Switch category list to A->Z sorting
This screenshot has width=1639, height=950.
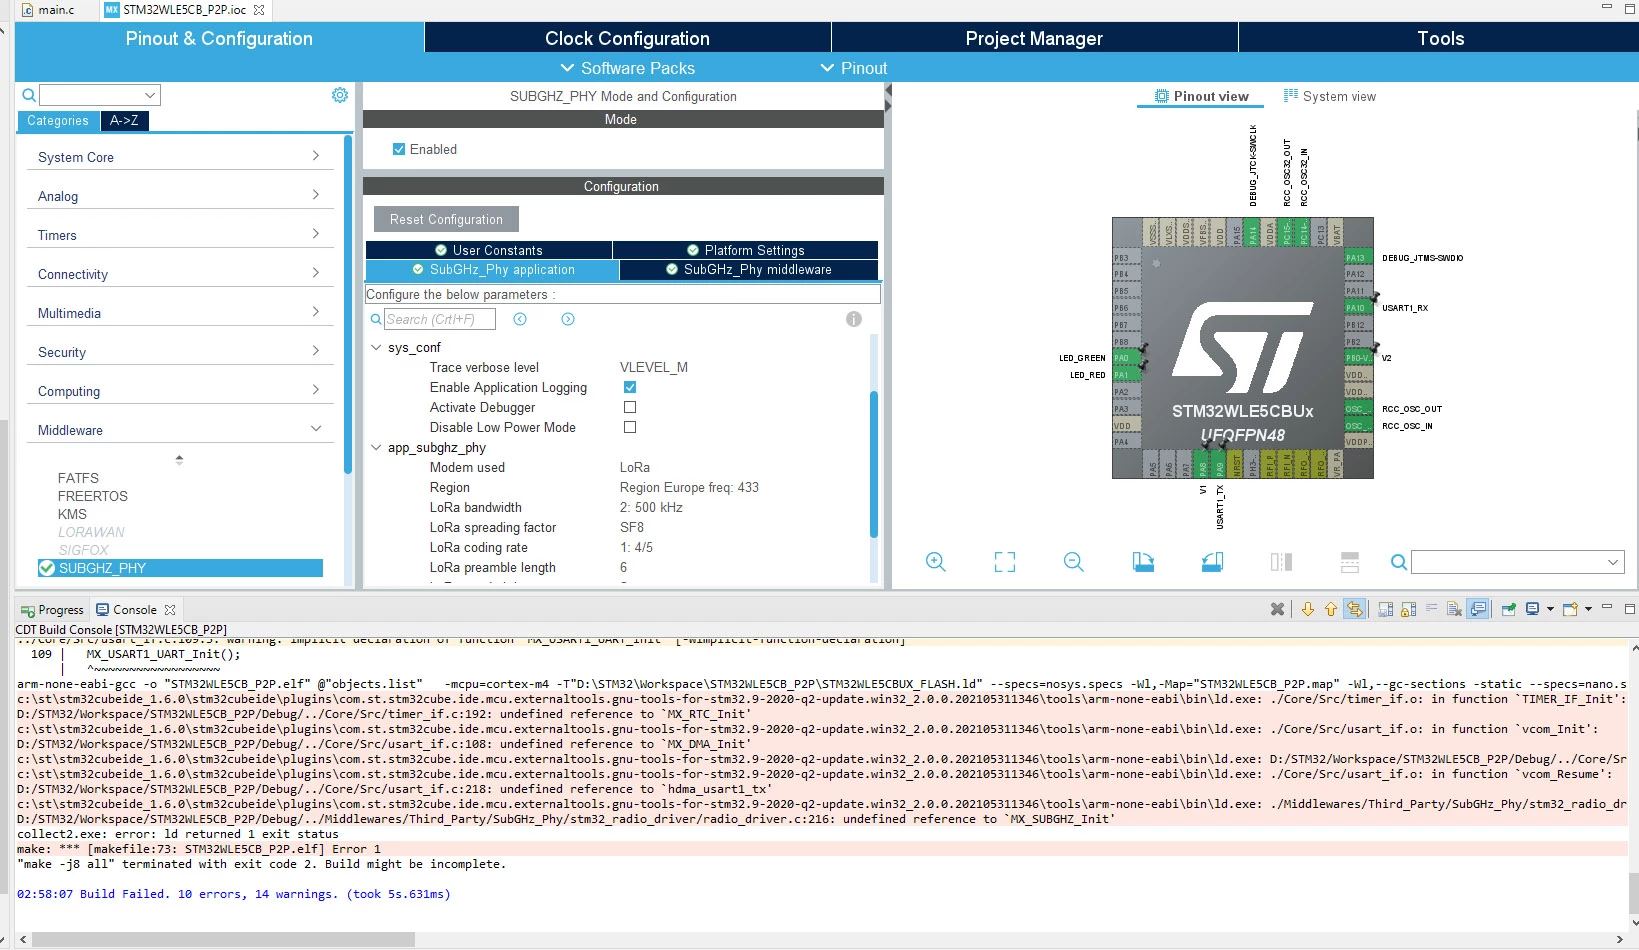point(124,120)
